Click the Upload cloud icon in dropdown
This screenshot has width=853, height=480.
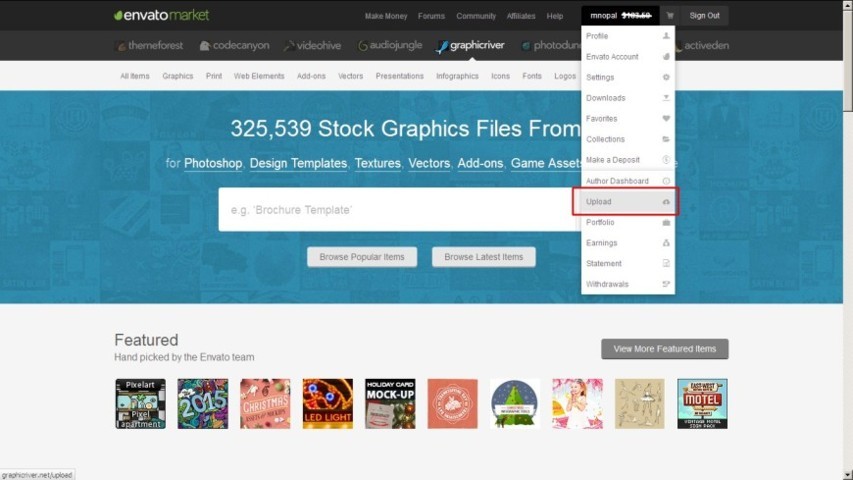click(666, 202)
